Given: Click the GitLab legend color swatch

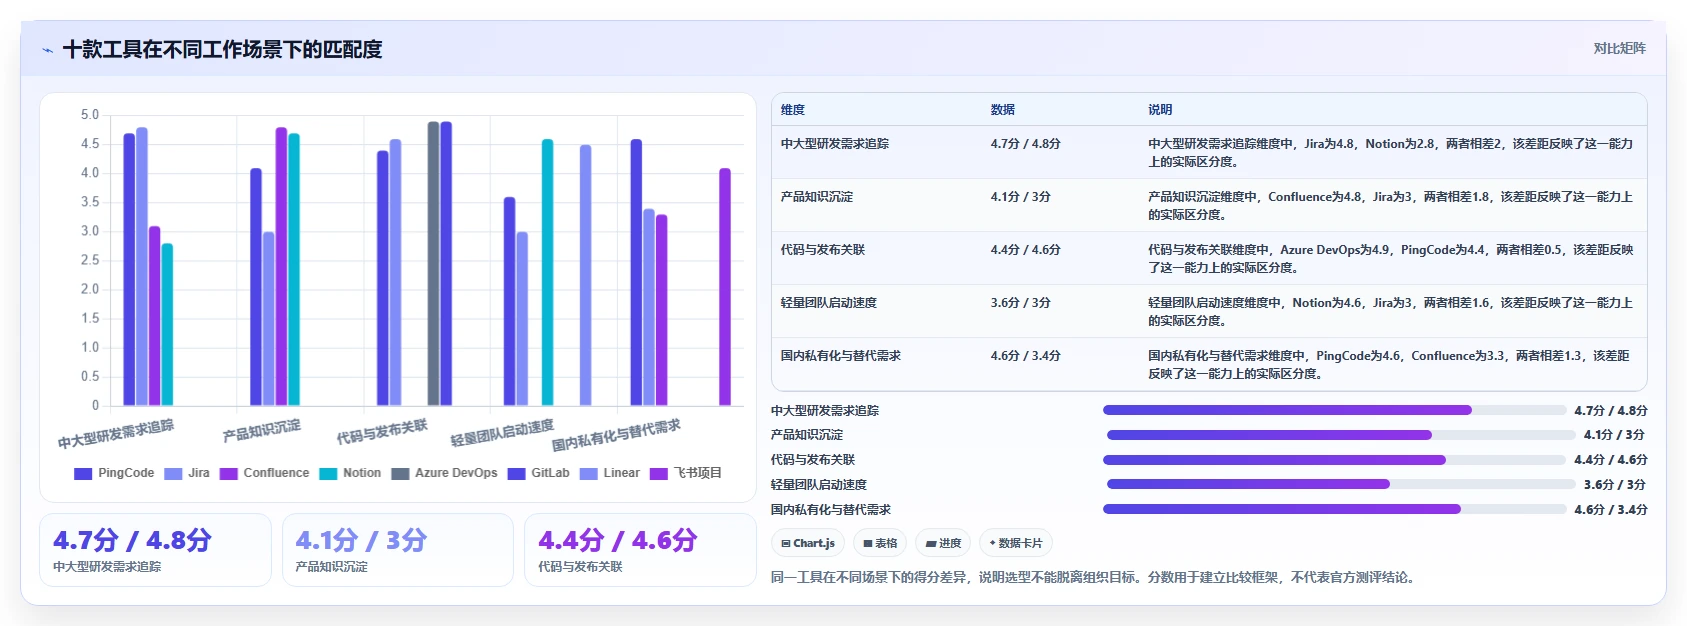Looking at the screenshot, I should [516, 474].
